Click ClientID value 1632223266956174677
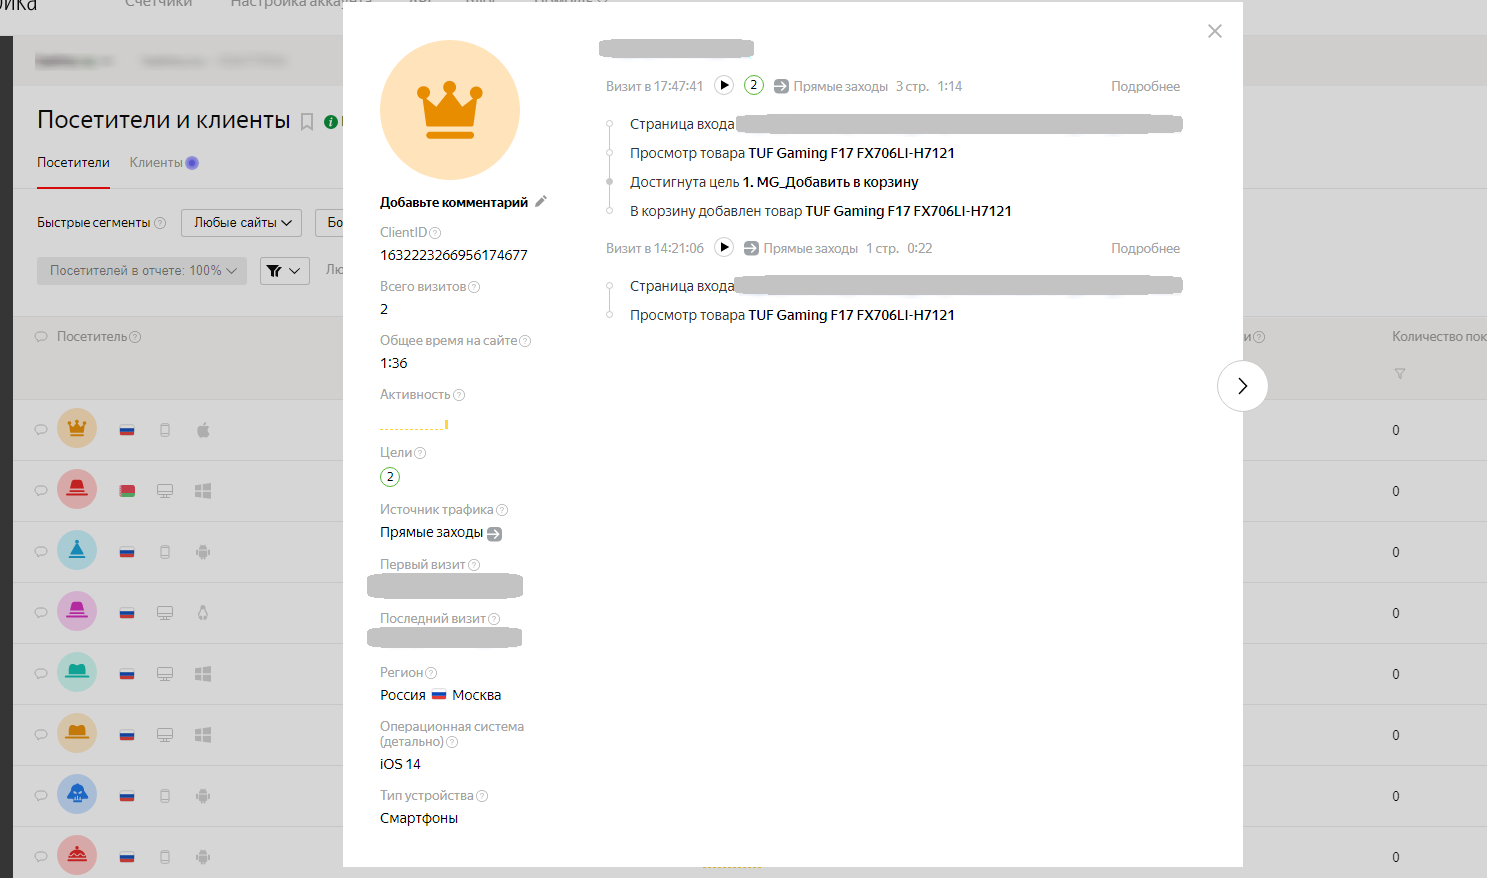This screenshot has height=878, width=1487. [x=454, y=255]
